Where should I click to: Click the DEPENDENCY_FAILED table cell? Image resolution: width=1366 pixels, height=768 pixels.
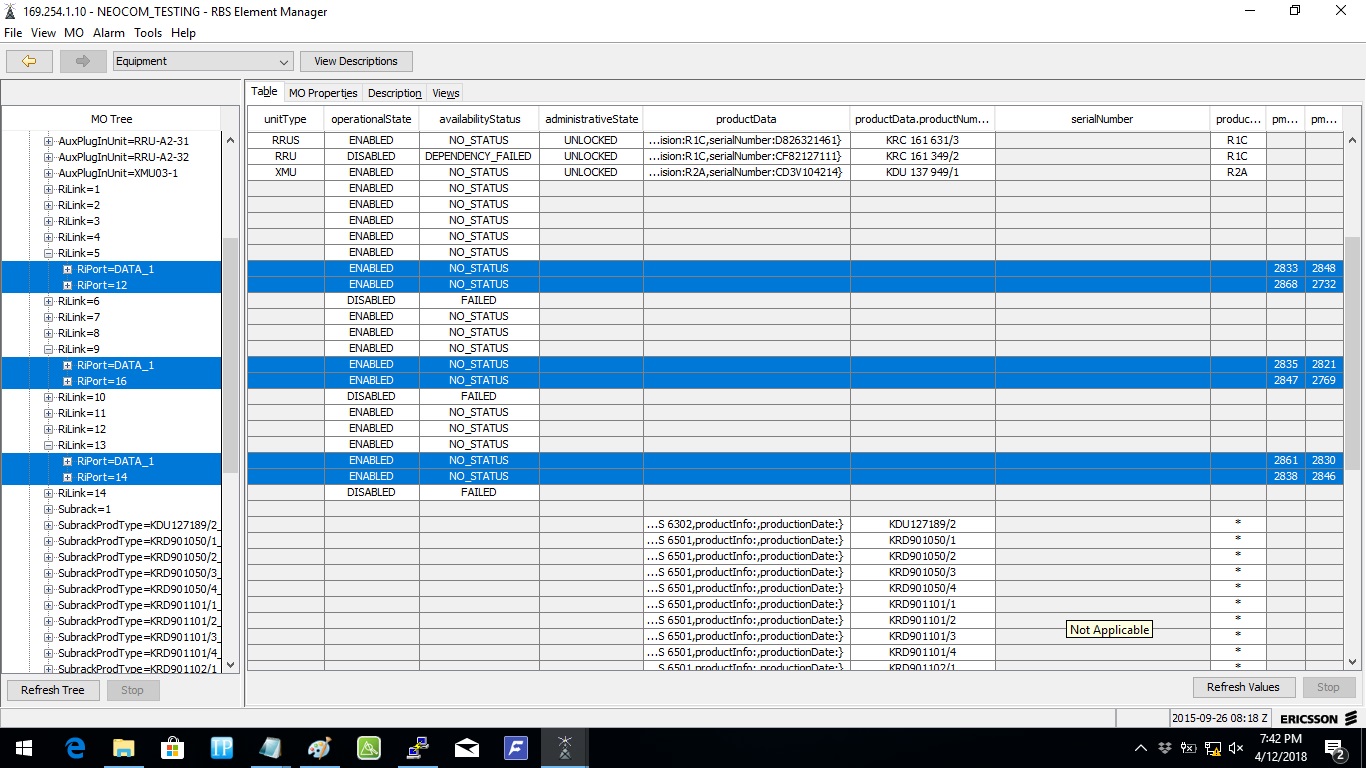pyautogui.click(x=479, y=156)
